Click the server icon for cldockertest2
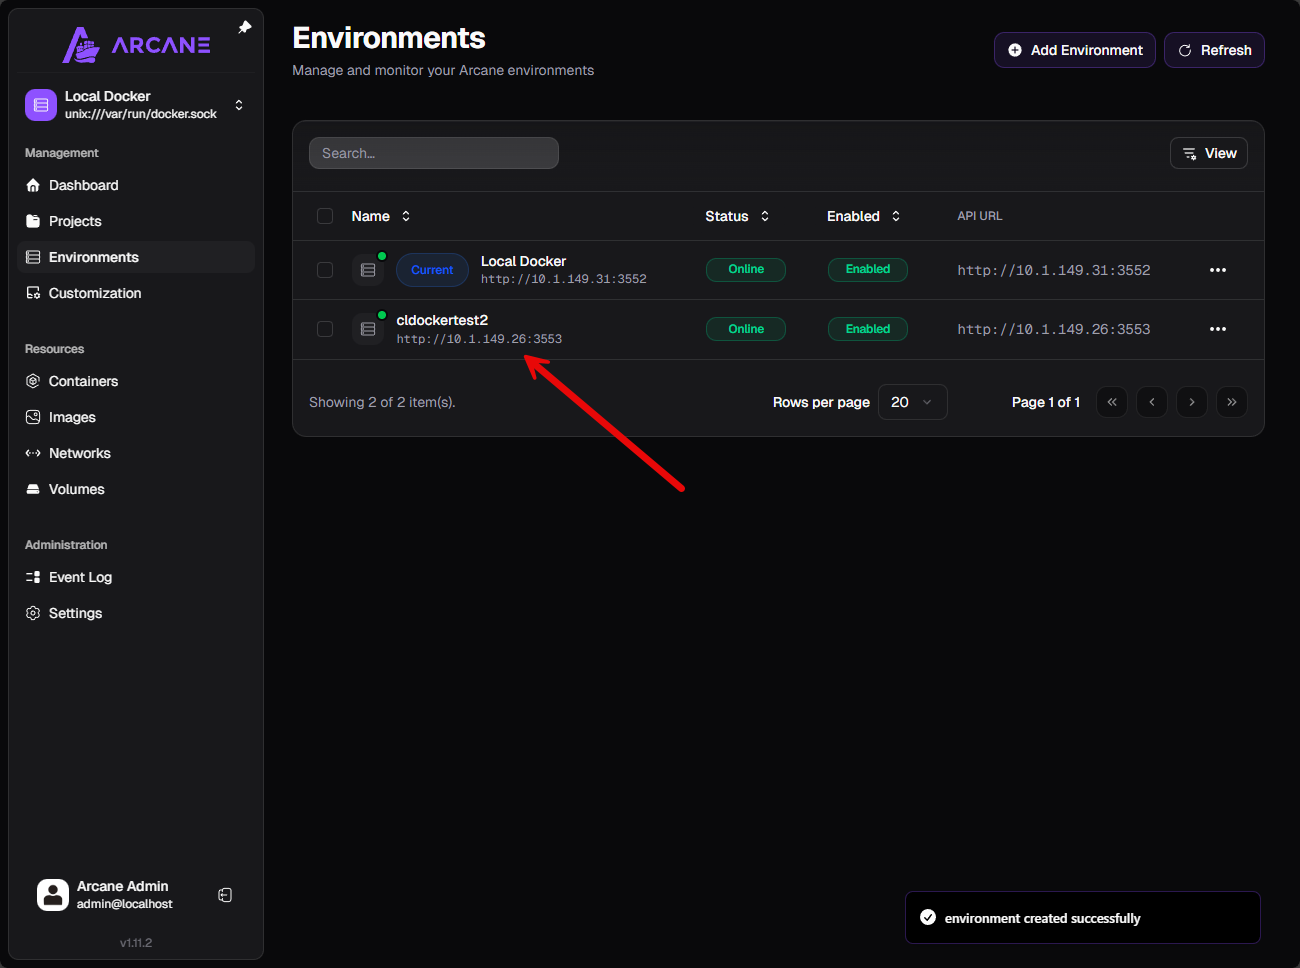This screenshot has width=1300, height=968. (x=368, y=329)
